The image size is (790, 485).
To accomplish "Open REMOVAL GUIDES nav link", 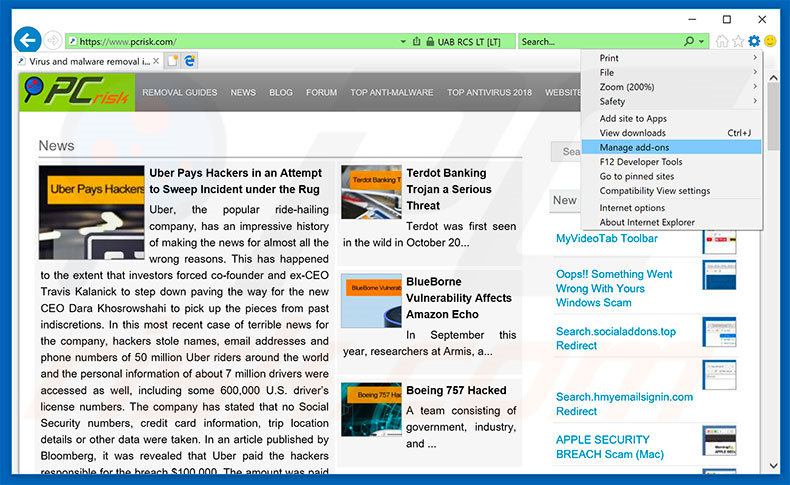I will coord(179,93).
